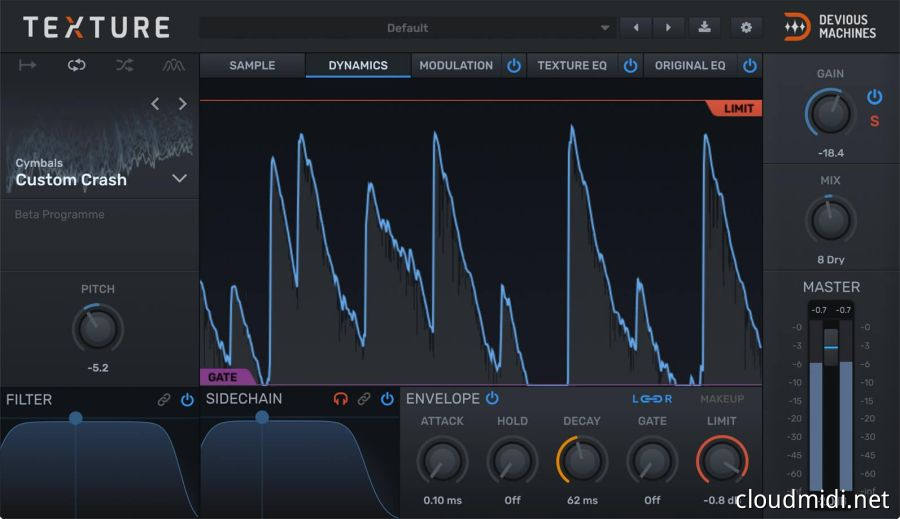Viewport: 900px width, 519px height.
Task: Switch to the Dynamics tab
Action: pyautogui.click(x=358, y=65)
